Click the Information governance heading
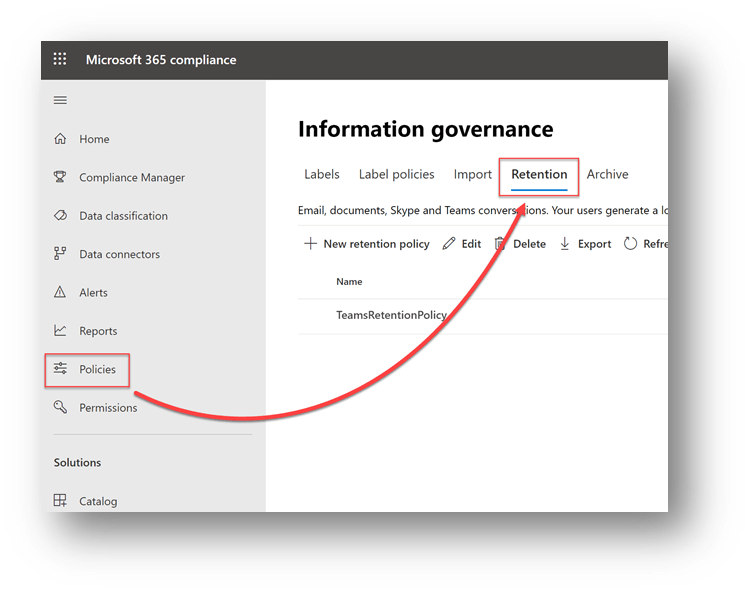 tap(425, 129)
